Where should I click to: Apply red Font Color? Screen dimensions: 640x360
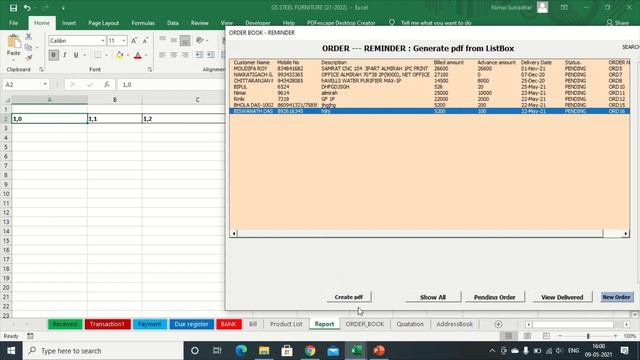[x=138, y=55]
